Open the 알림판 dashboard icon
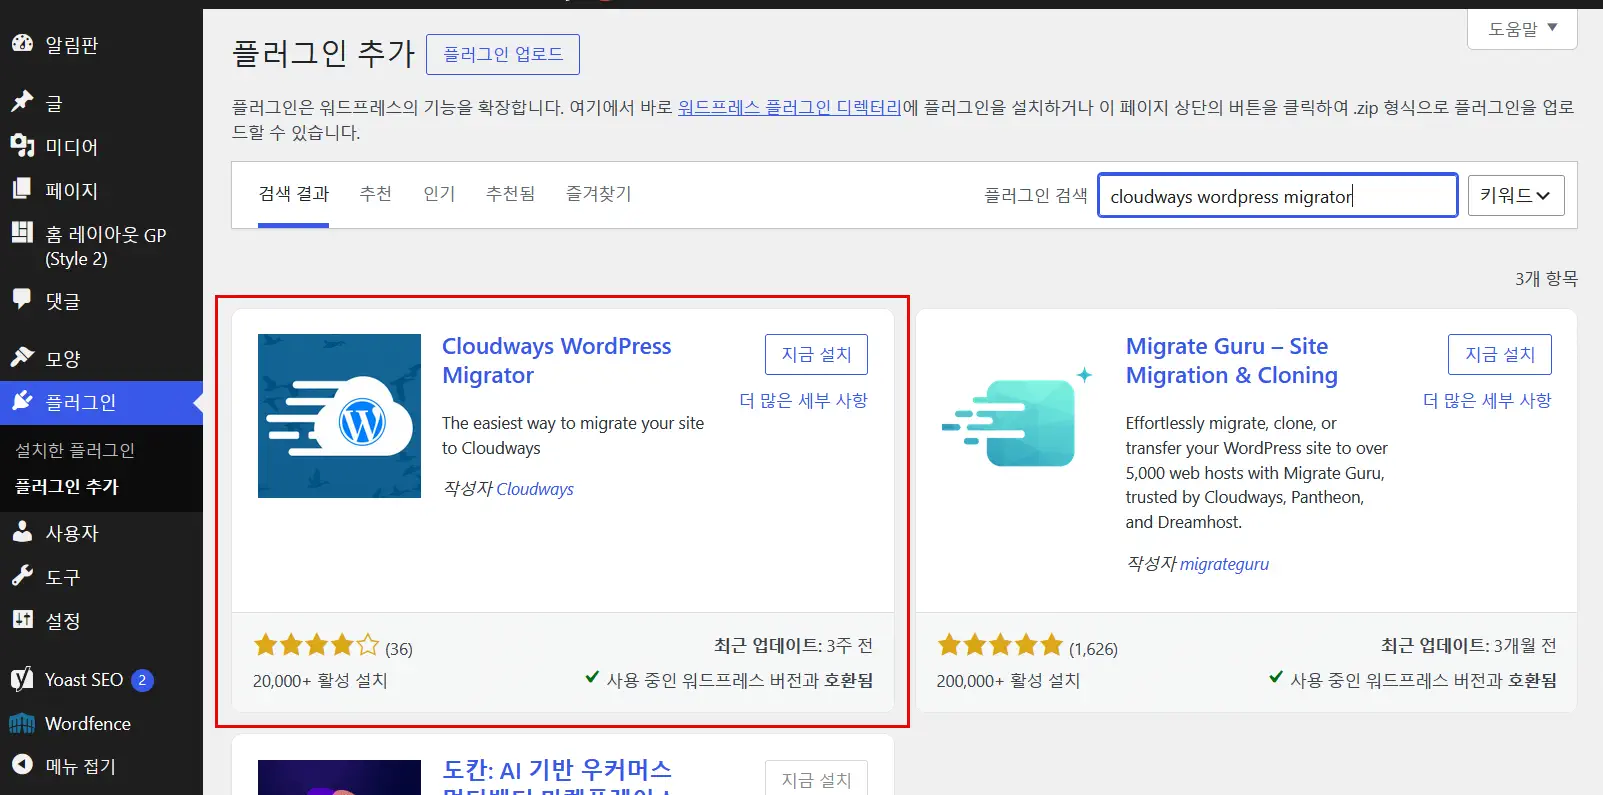Screen dimensions: 1603x795 click(22, 44)
